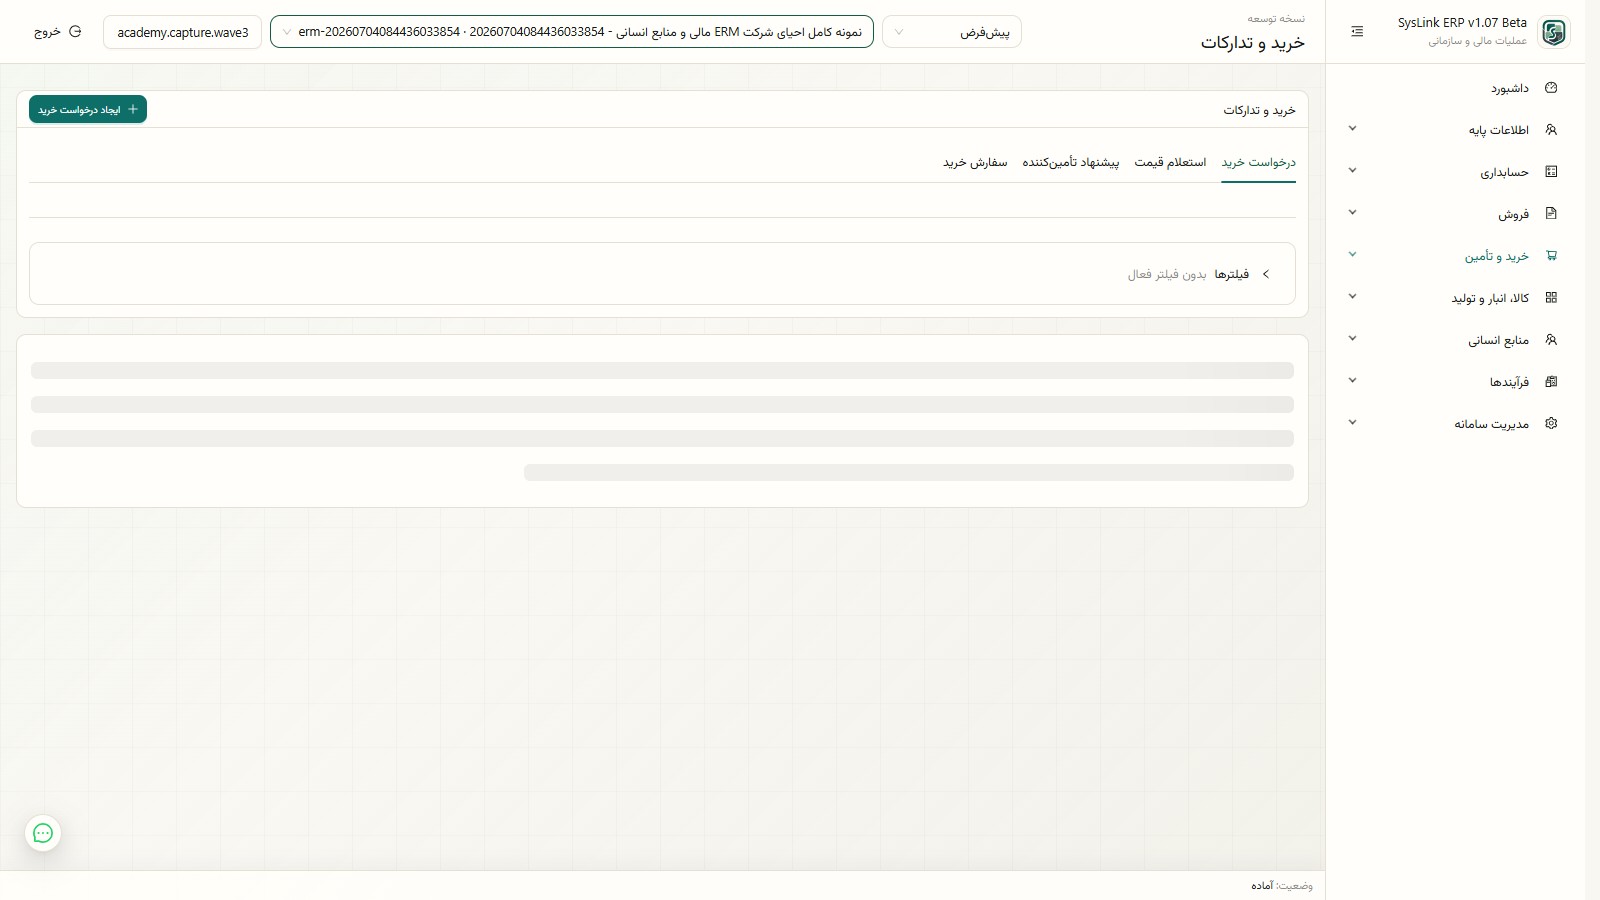The image size is (1600, 900).
Task: Click the فیلترها label
Action: [x=1232, y=274]
